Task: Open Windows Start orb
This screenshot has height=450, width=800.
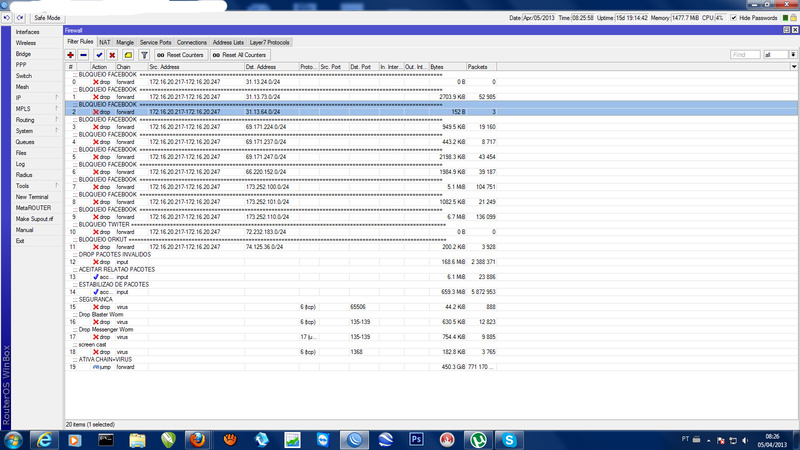Action: (x=13, y=440)
